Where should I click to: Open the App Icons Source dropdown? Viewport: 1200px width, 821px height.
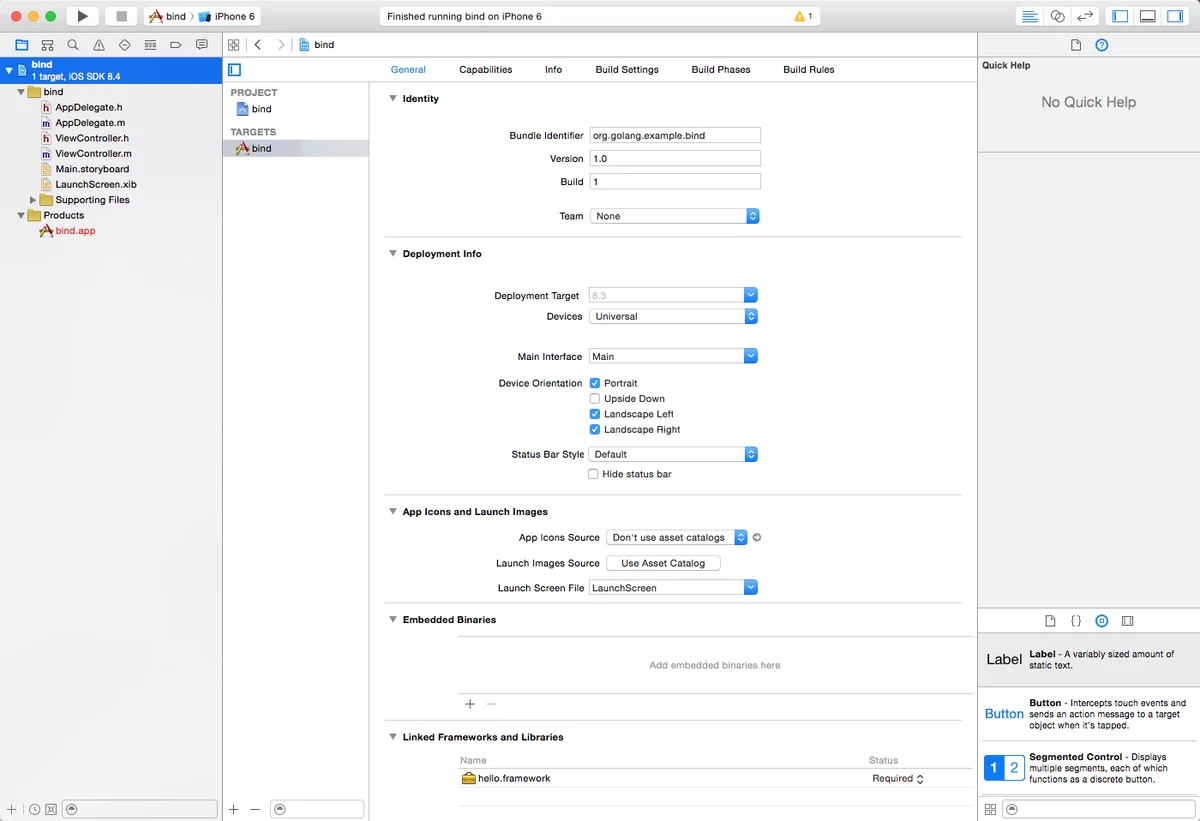coord(677,538)
